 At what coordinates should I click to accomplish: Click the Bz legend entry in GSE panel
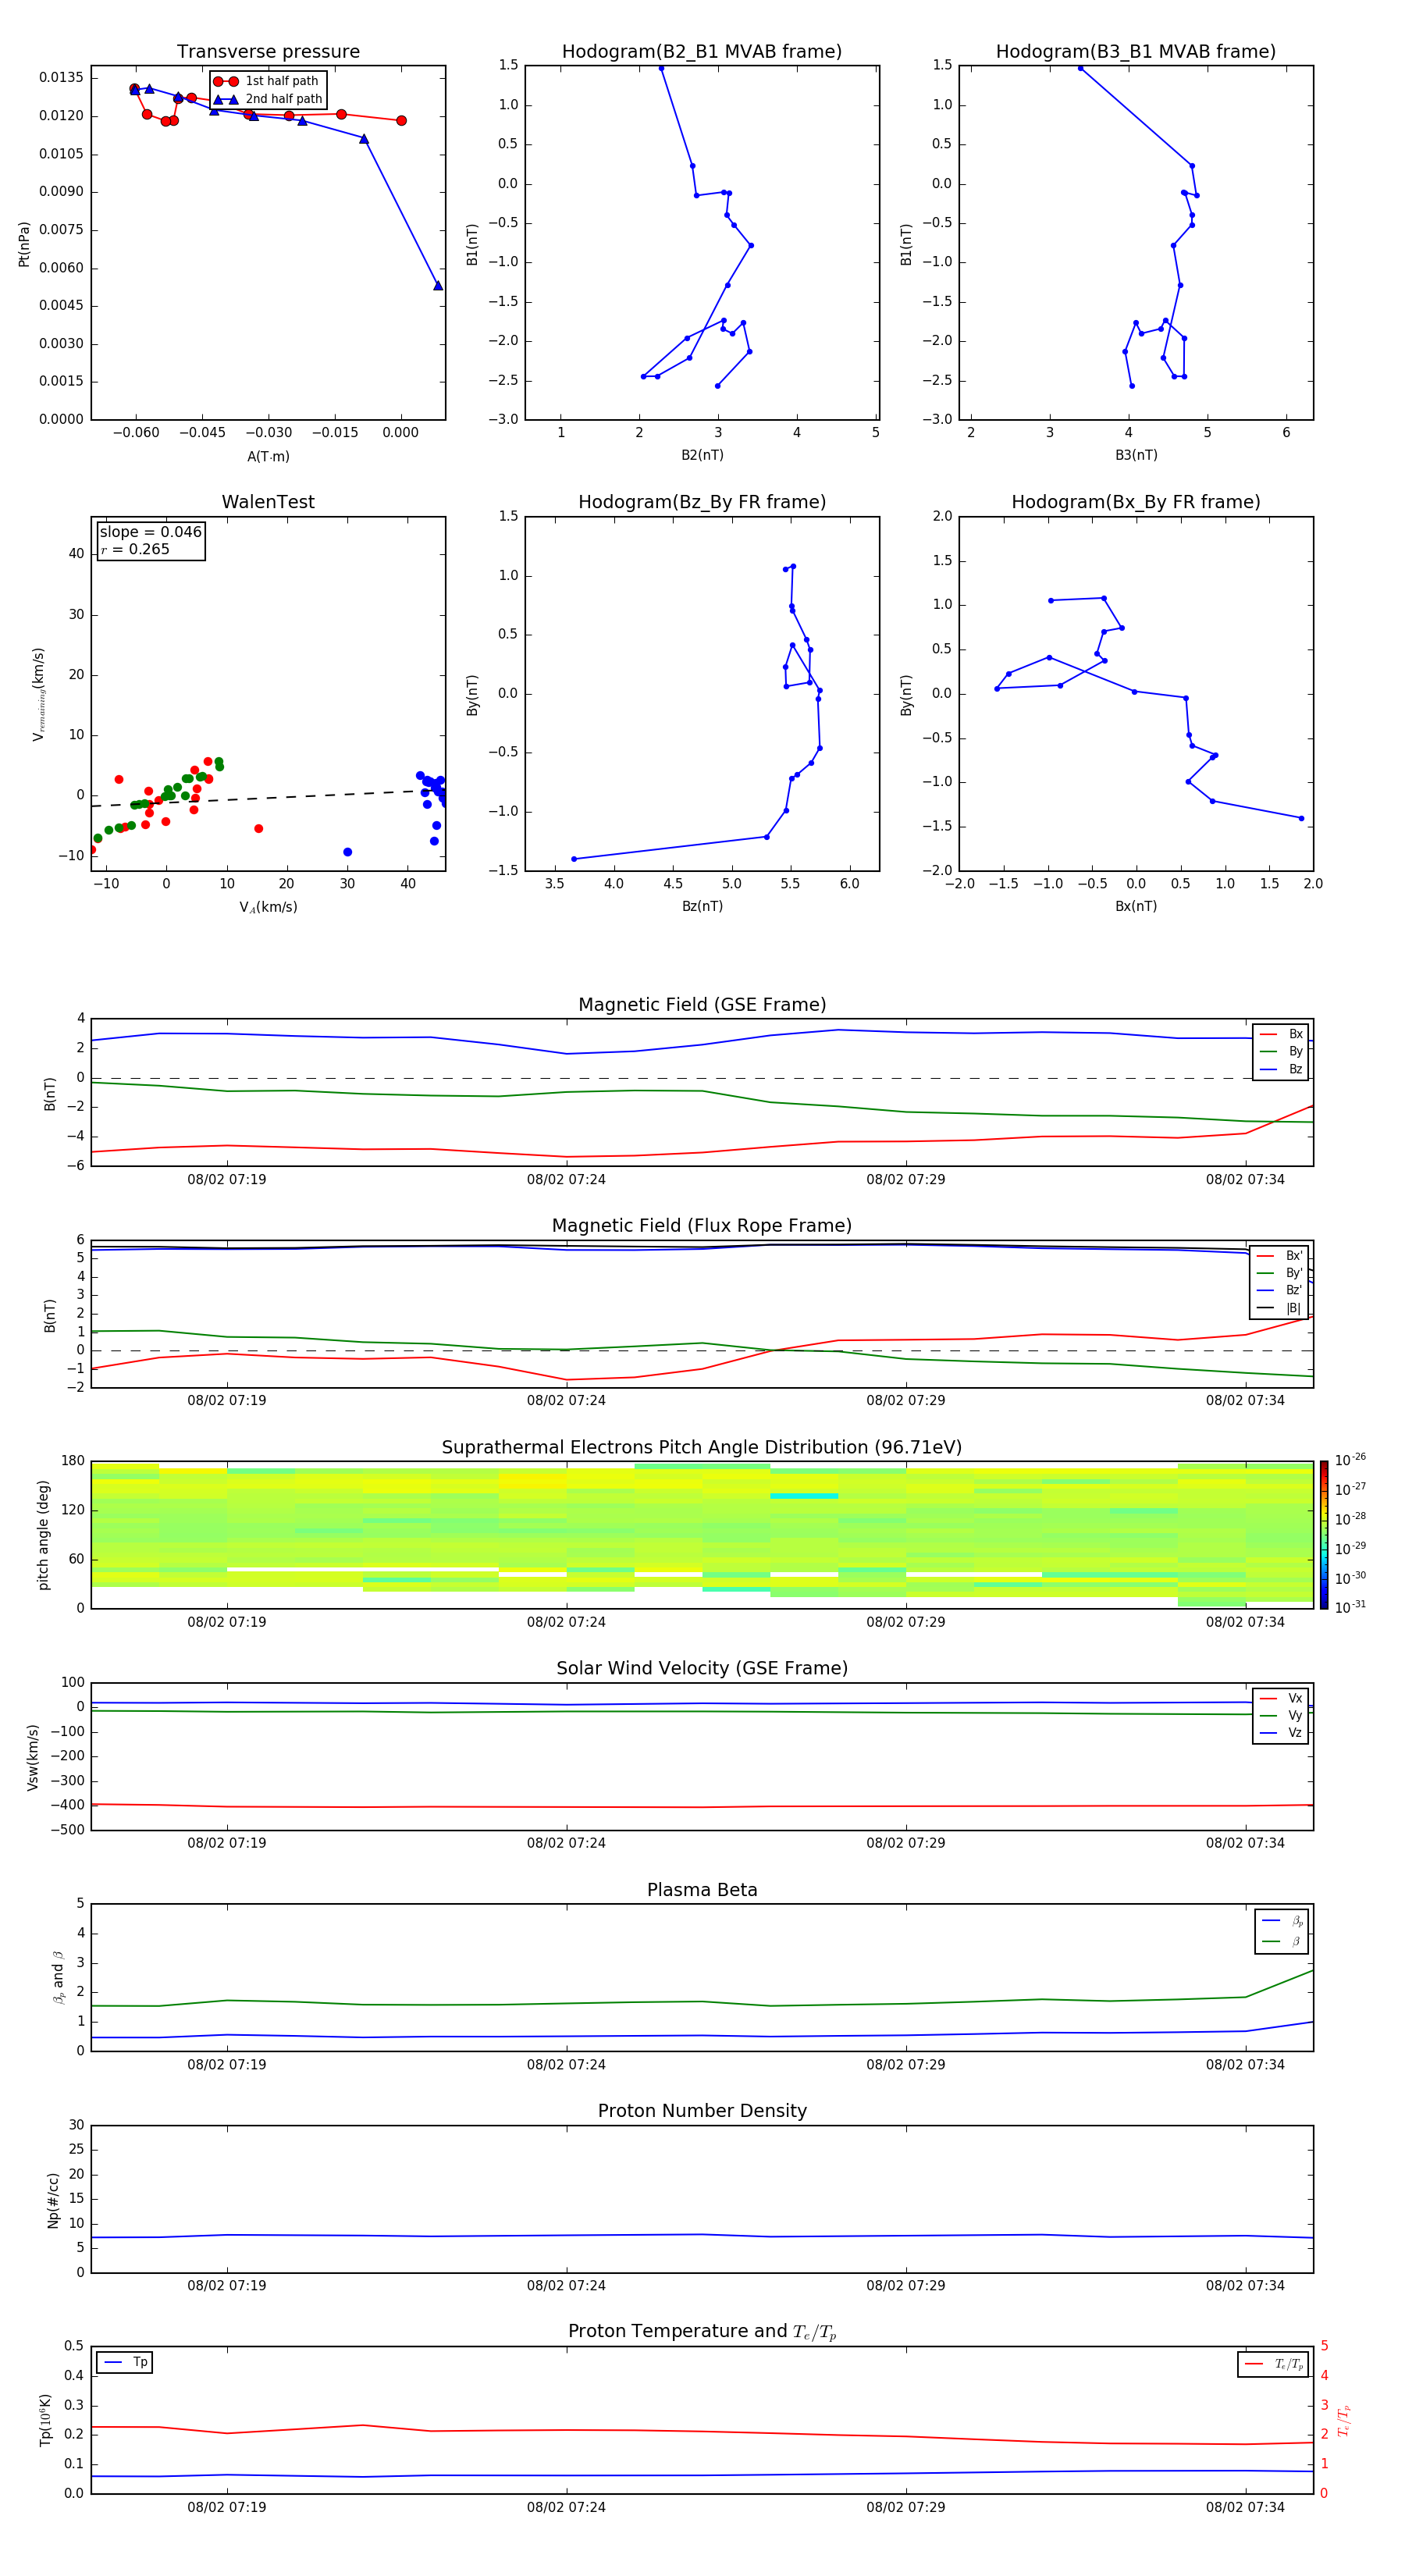(1281, 1069)
